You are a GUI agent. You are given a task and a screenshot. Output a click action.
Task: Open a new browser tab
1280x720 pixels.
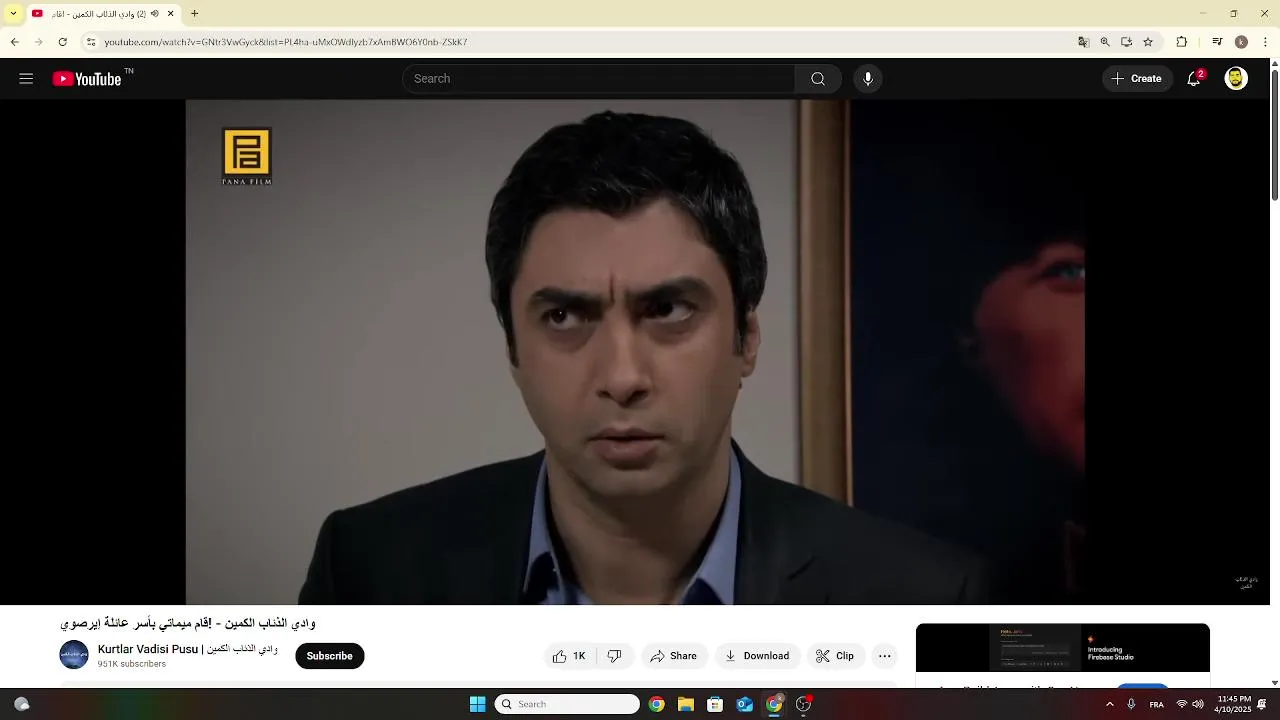[195, 14]
